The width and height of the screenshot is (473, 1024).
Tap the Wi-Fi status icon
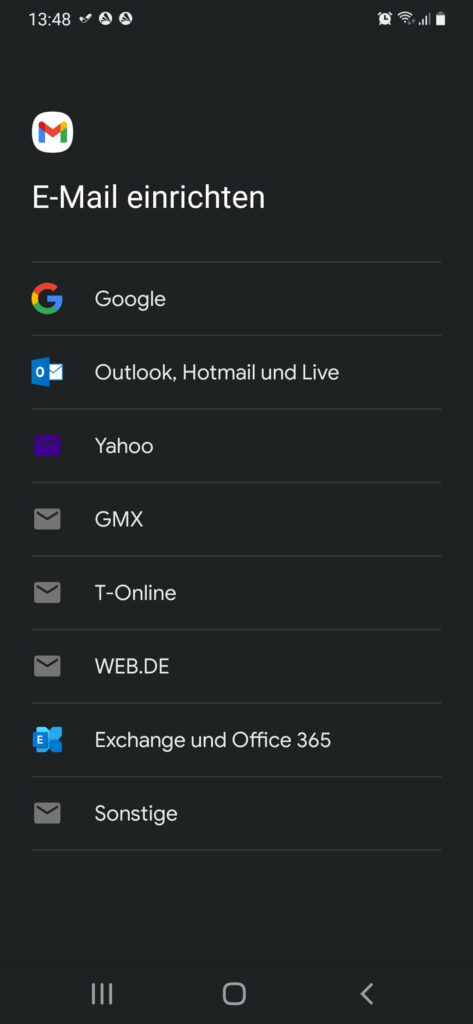pyautogui.click(x=406, y=19)
